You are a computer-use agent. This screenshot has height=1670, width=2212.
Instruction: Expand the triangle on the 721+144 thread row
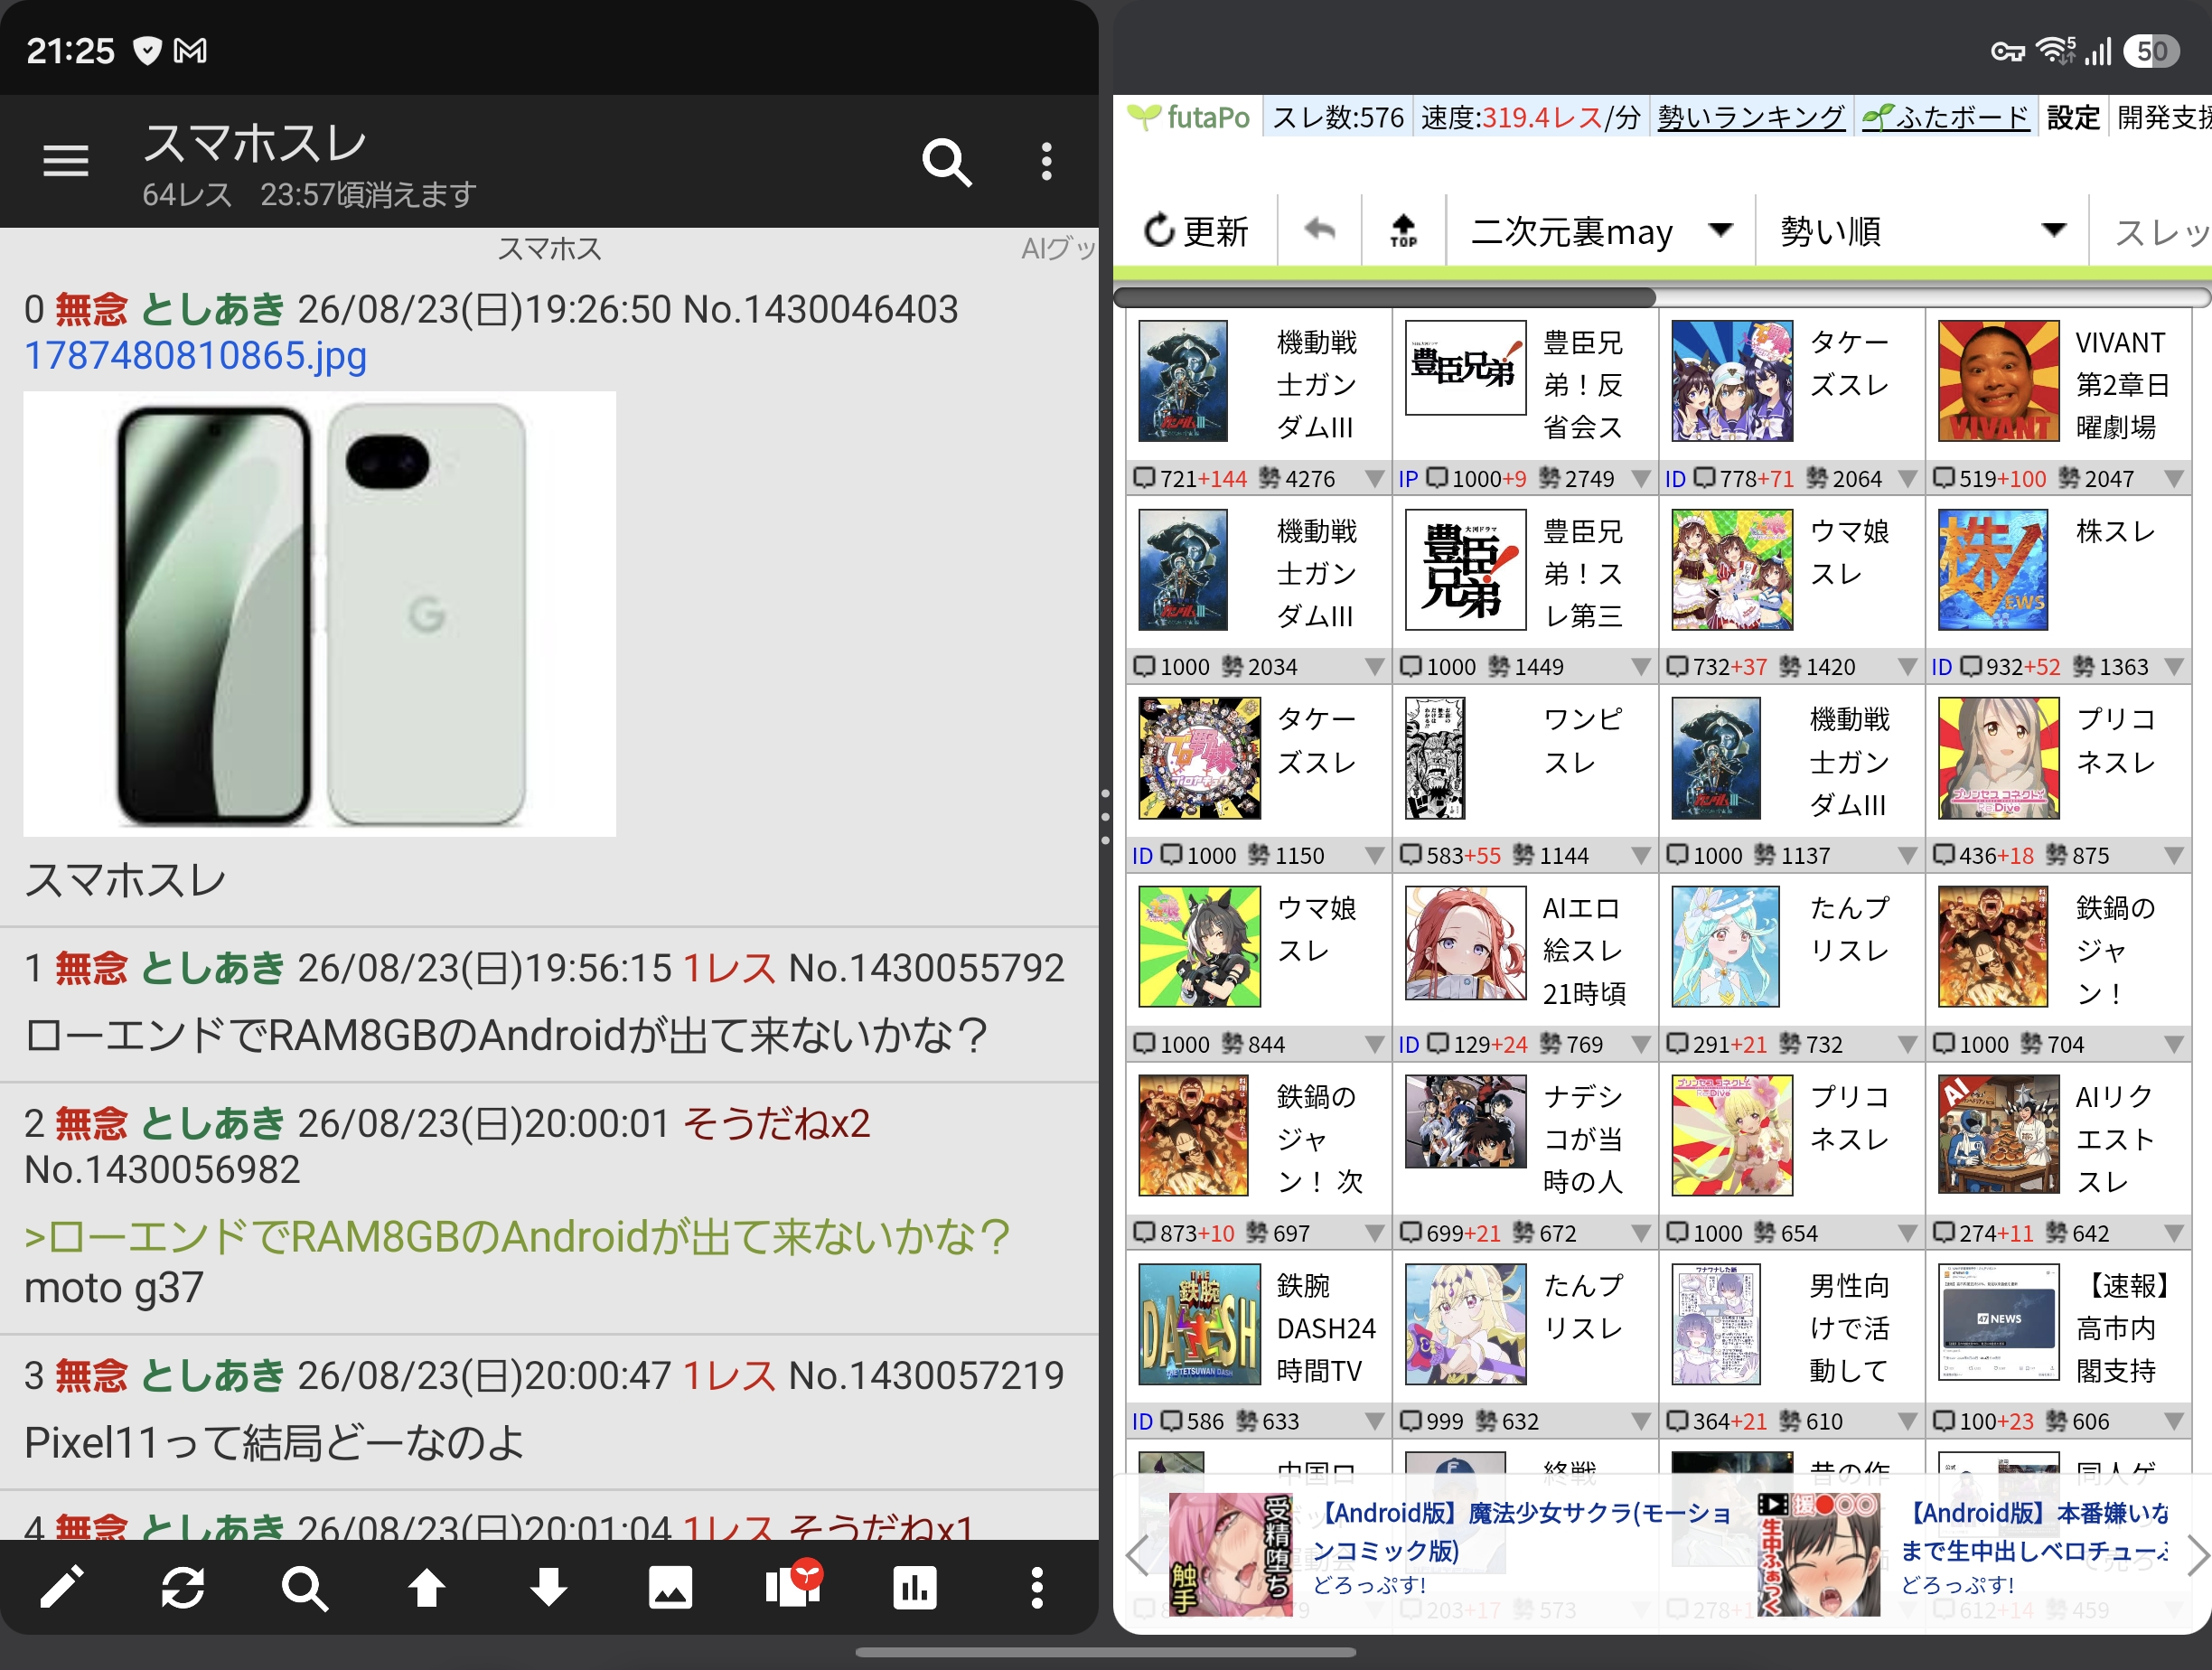[1374, 479]
